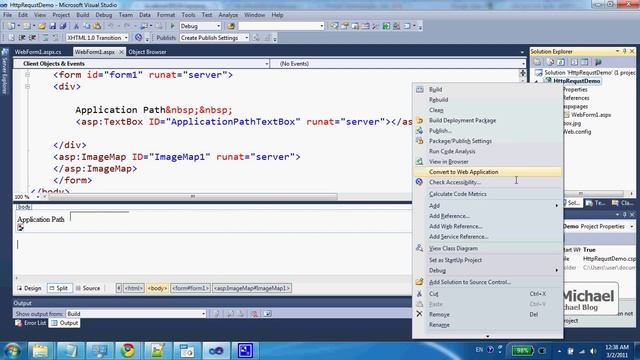Select View in Browser in context menu
Screen dimensions: 640x360
click(487, 162)
